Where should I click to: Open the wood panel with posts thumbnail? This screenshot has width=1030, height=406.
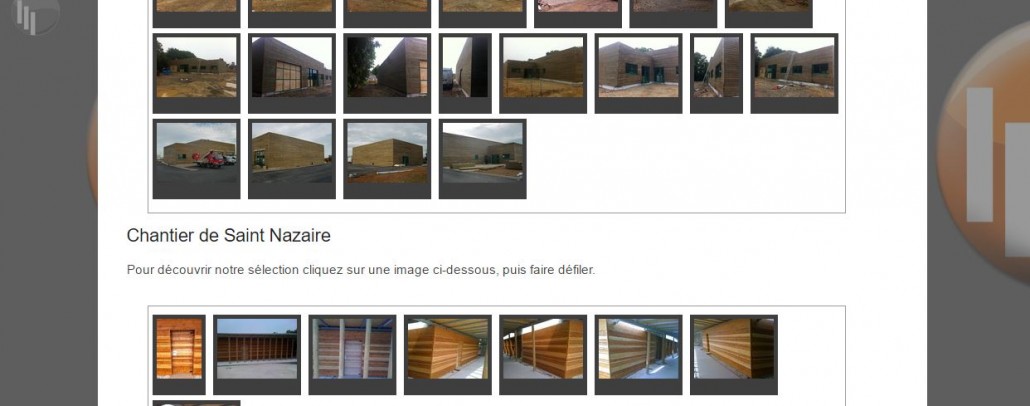point(352,355)
